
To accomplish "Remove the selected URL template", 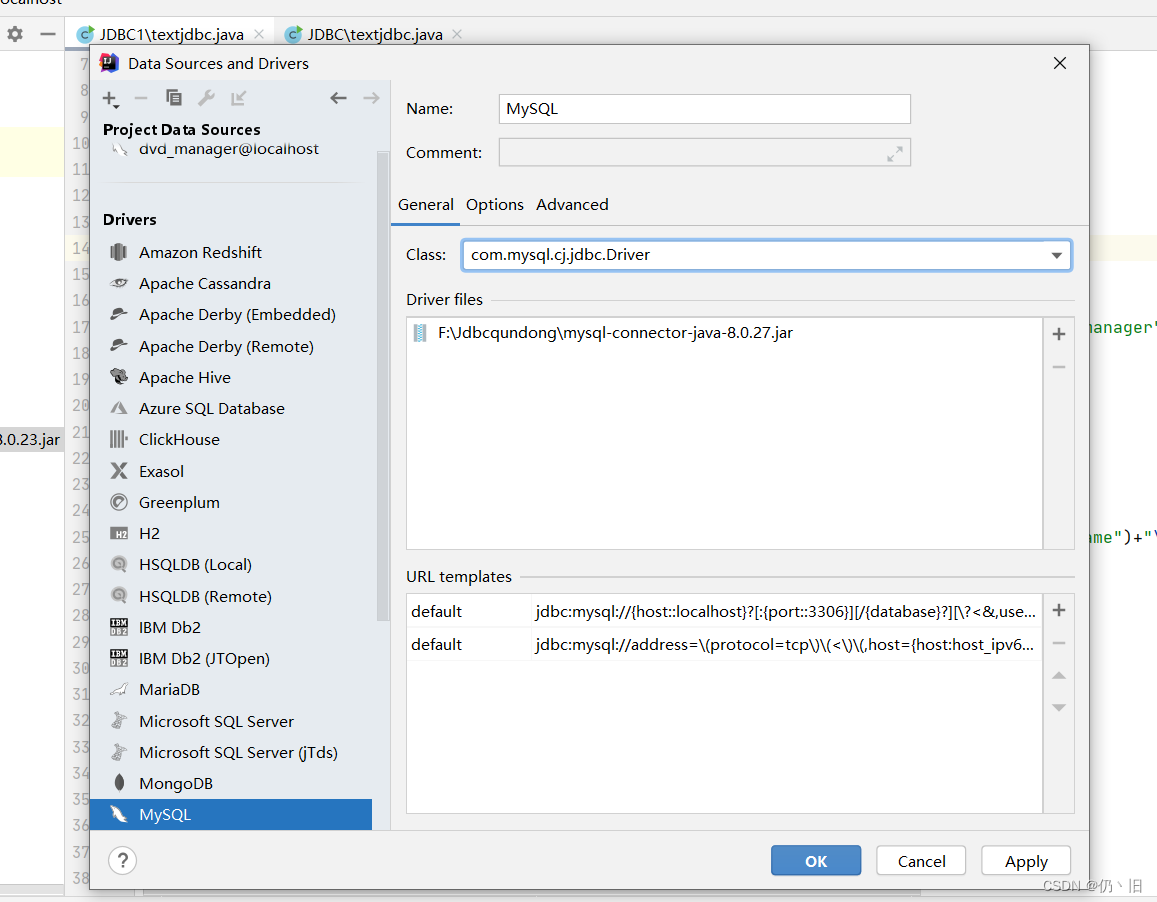I will click(x=1059, y=643).
